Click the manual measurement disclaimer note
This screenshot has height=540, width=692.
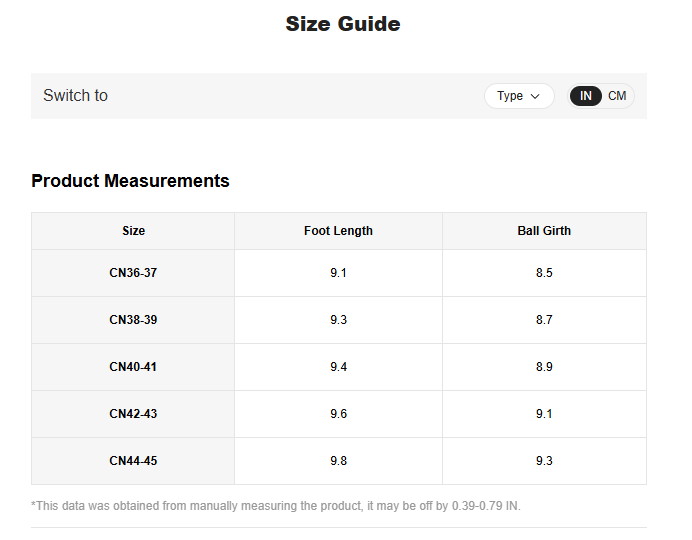276,506
